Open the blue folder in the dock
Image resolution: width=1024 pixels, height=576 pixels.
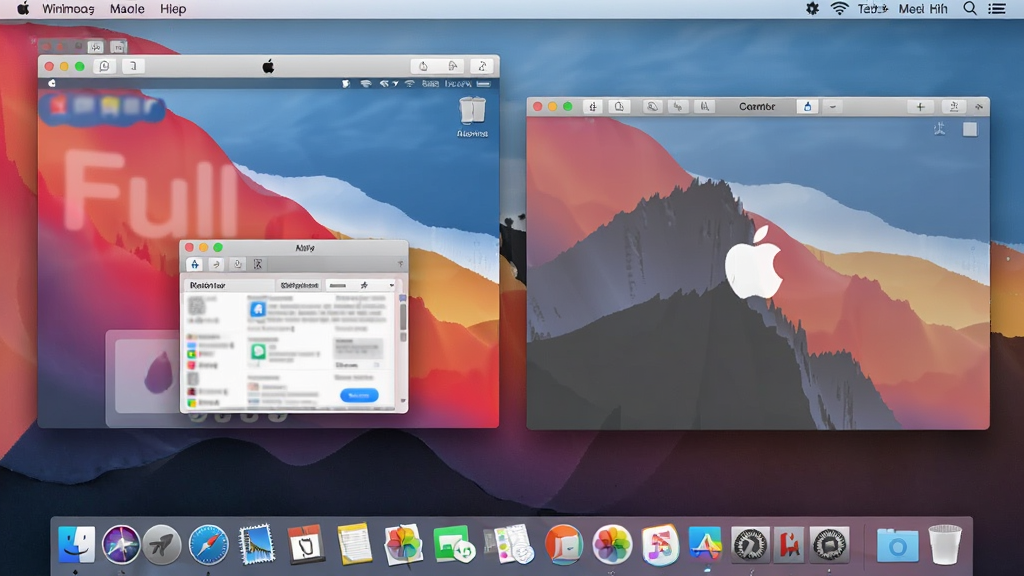[x=897, y=545]
